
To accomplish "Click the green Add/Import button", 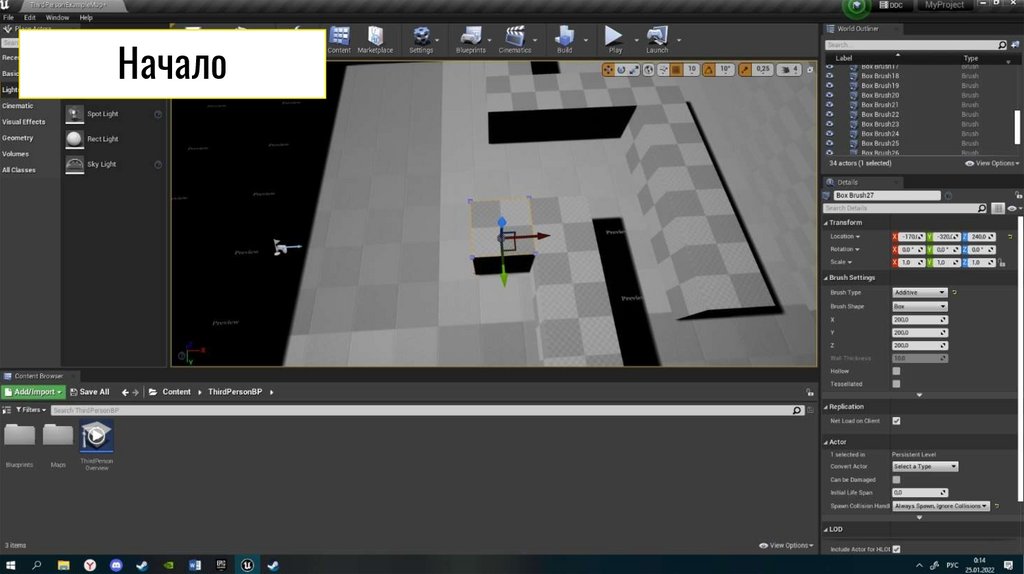I will (34, 392).
